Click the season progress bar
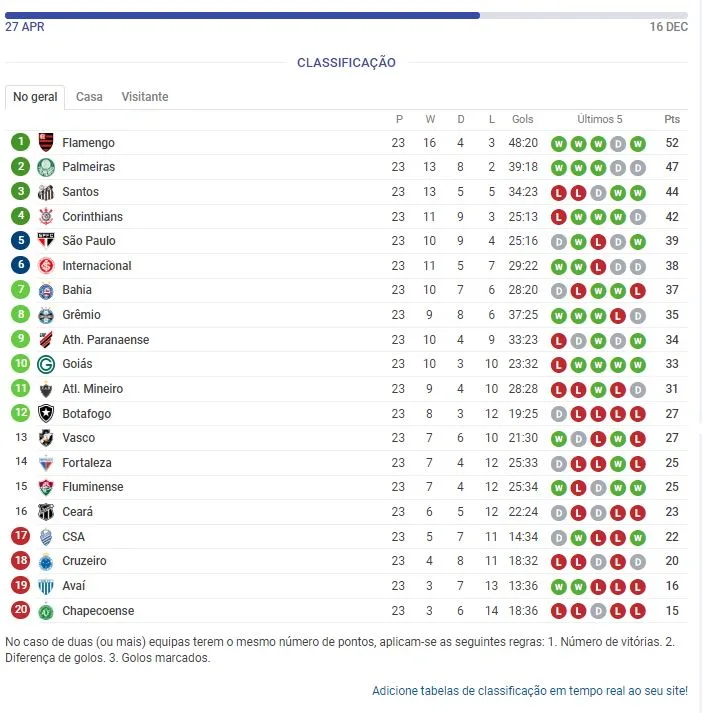 coord(346,15)
